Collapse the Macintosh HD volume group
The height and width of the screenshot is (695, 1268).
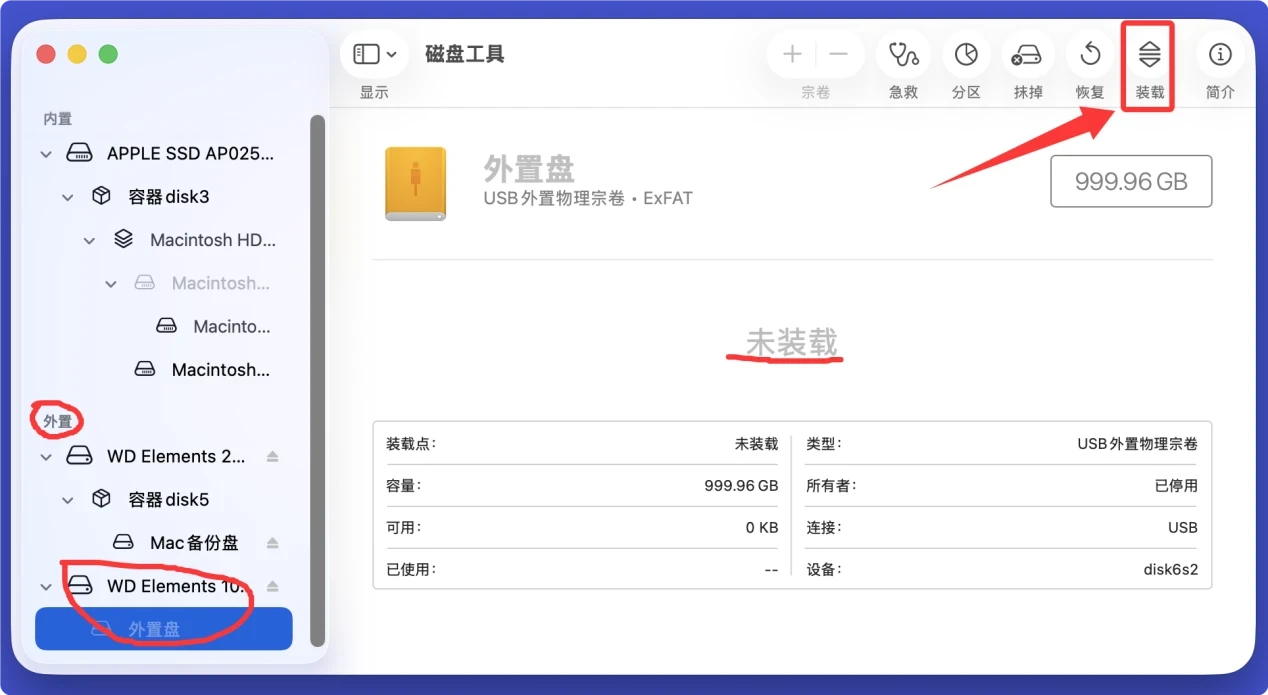tap(89, 240)
